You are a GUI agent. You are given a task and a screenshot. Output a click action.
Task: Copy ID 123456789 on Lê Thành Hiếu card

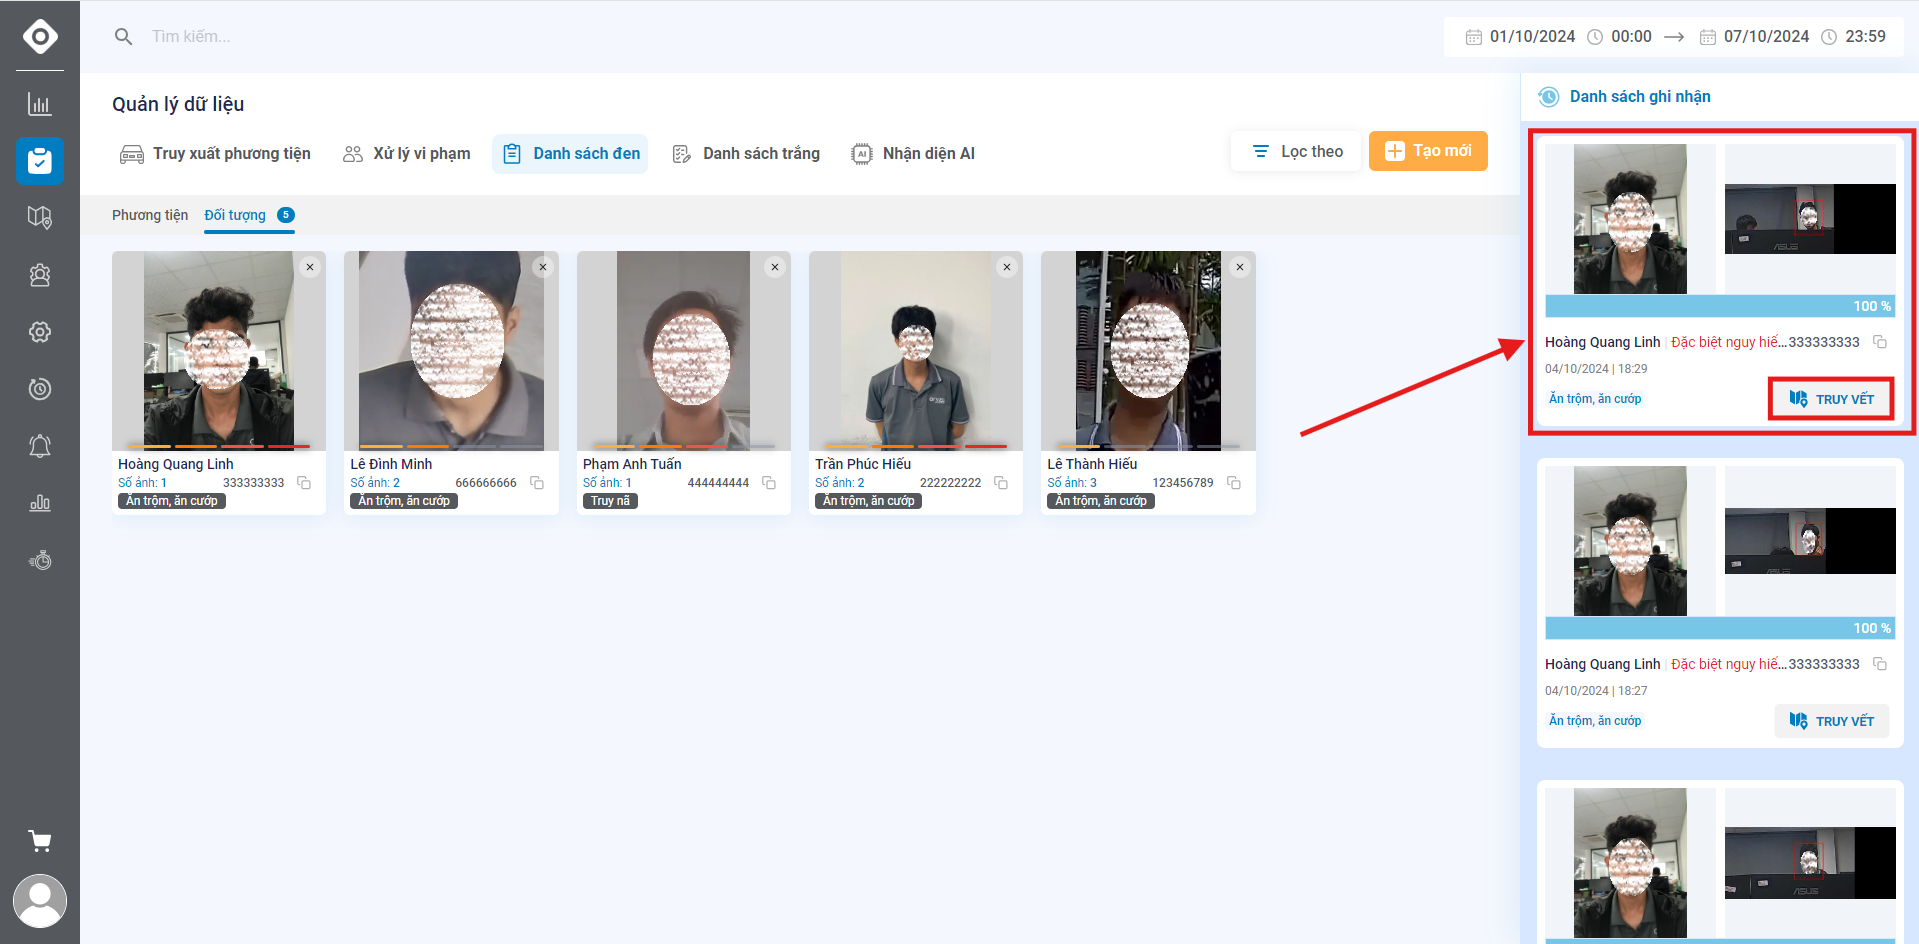tap(1234, 483)
